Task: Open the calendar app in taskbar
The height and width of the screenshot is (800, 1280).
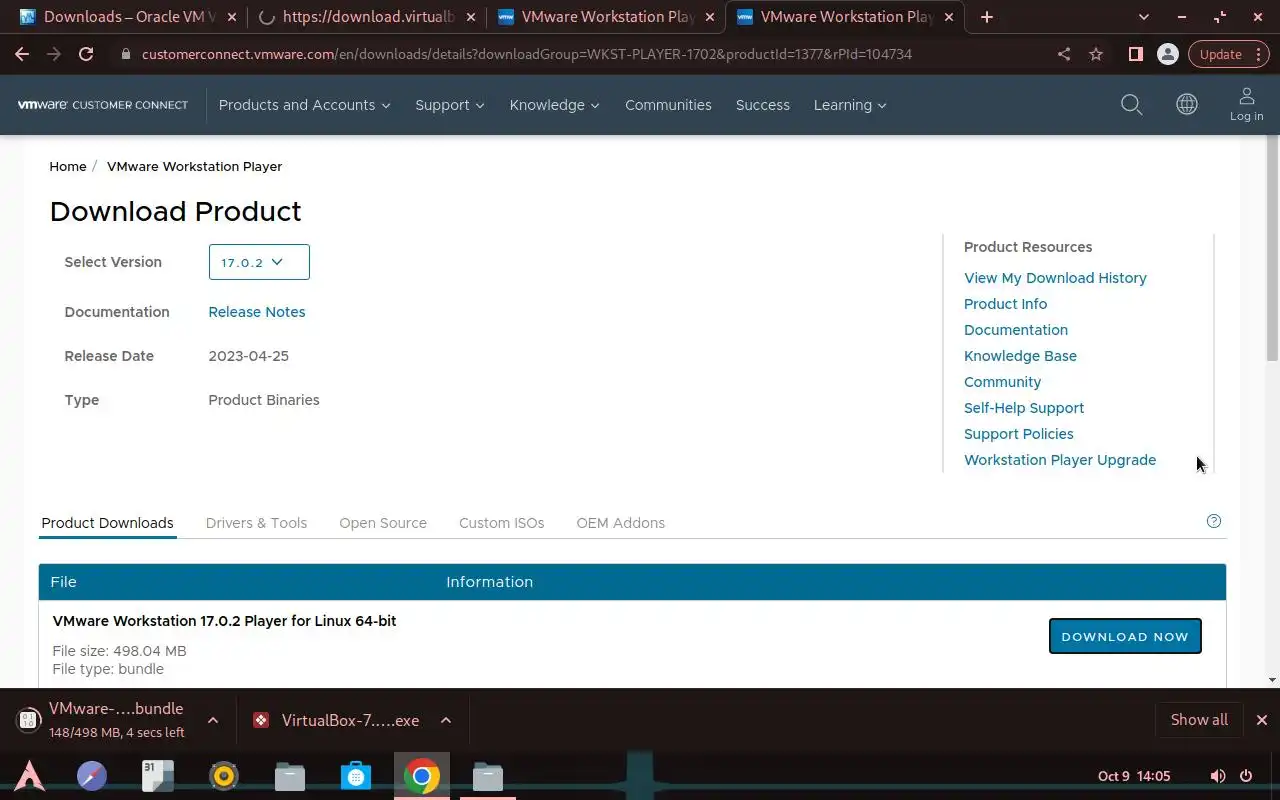Action: pos(158,776)
